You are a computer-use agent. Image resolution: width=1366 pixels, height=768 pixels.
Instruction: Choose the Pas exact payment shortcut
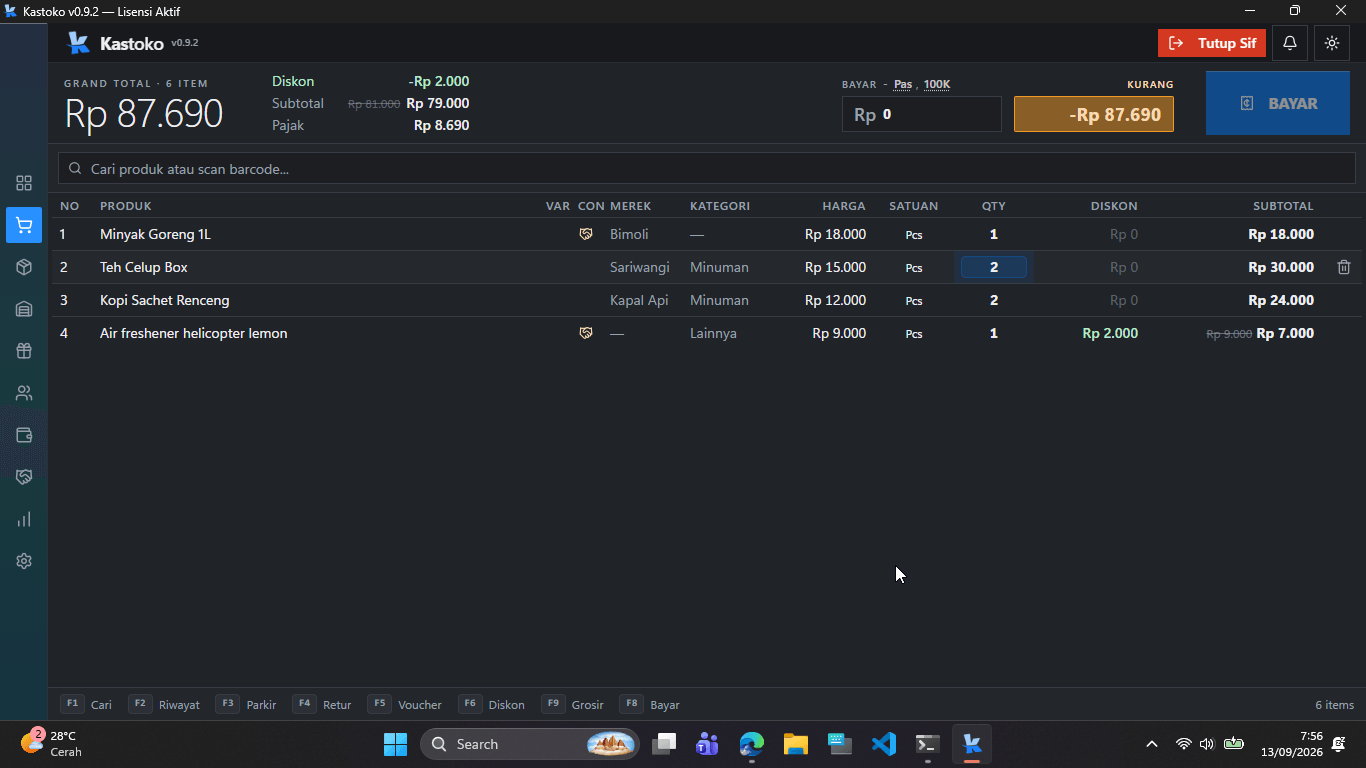[903, 85]
